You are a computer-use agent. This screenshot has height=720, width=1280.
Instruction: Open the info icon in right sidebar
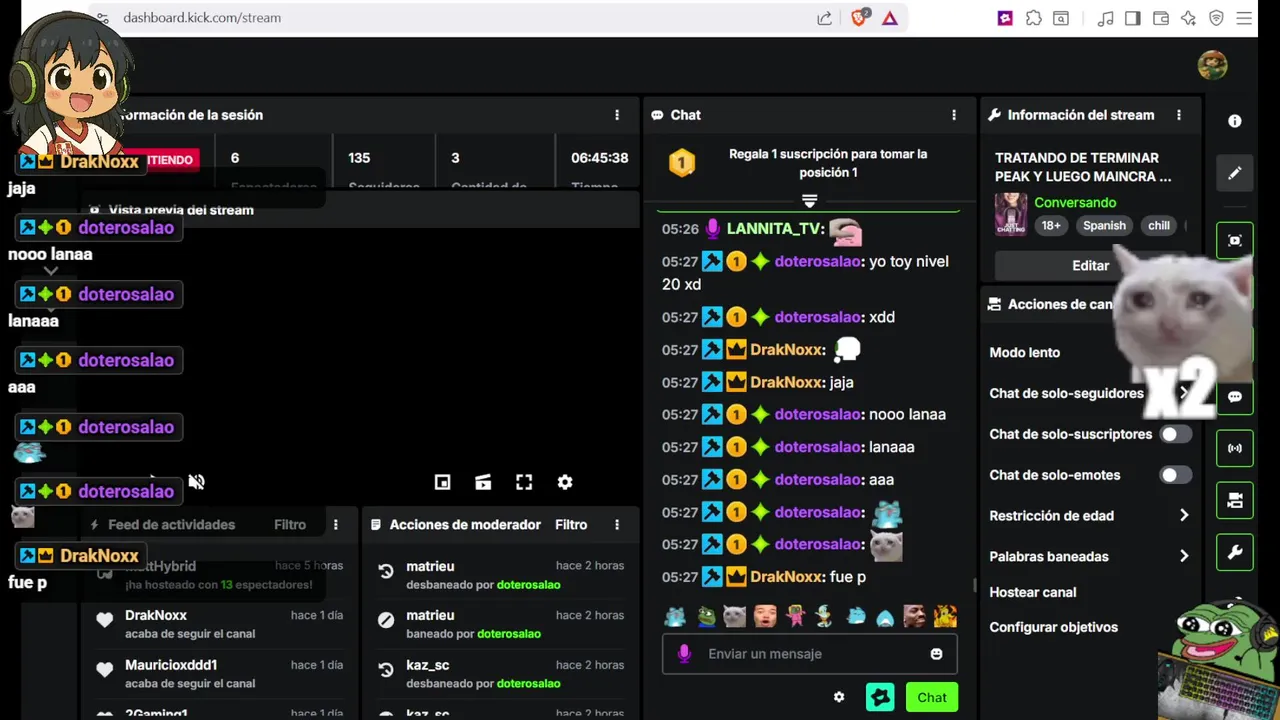coord(1235,121)
